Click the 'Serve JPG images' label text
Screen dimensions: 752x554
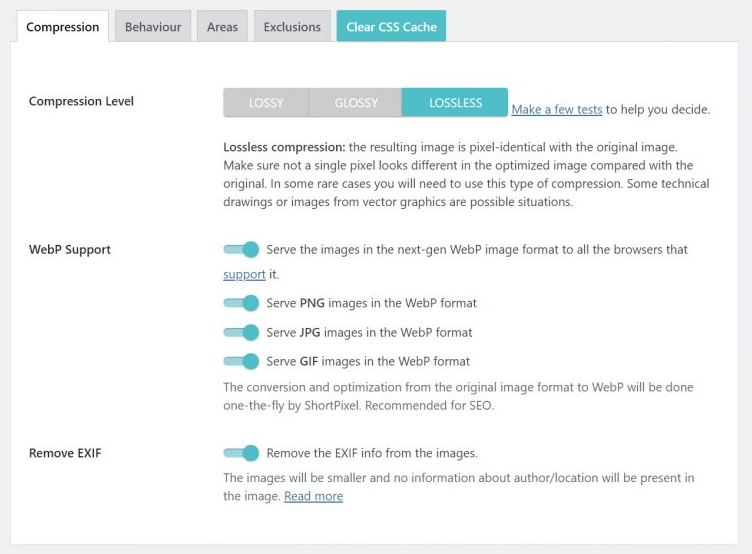coord(369,332)
